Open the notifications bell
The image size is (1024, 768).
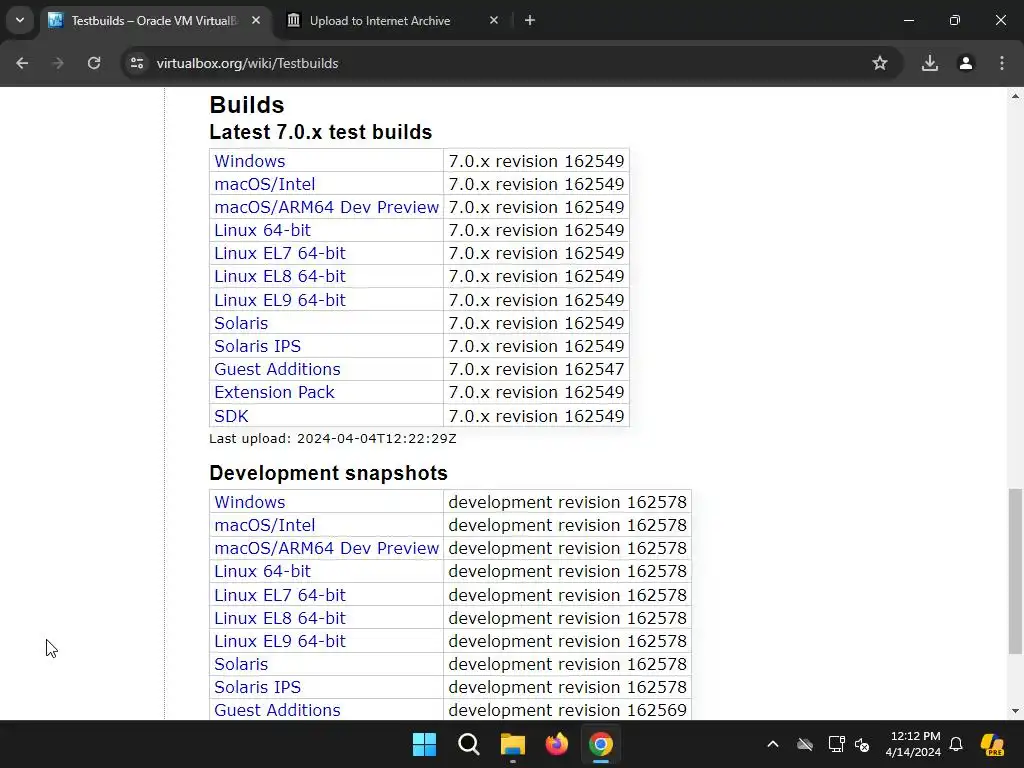(x=956, y=744)
